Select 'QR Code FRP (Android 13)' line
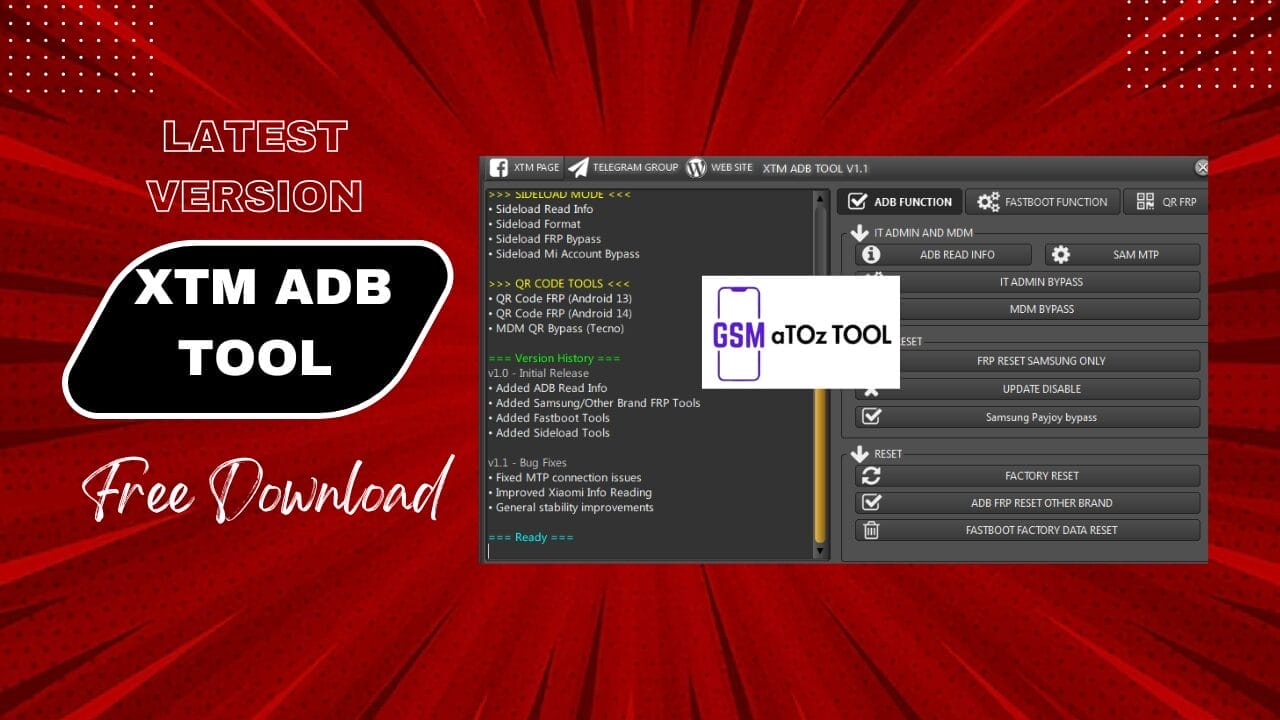Image resolution: width=1280 pixels, height=720 pixels. pyautogui.click(x=560, y=298)
